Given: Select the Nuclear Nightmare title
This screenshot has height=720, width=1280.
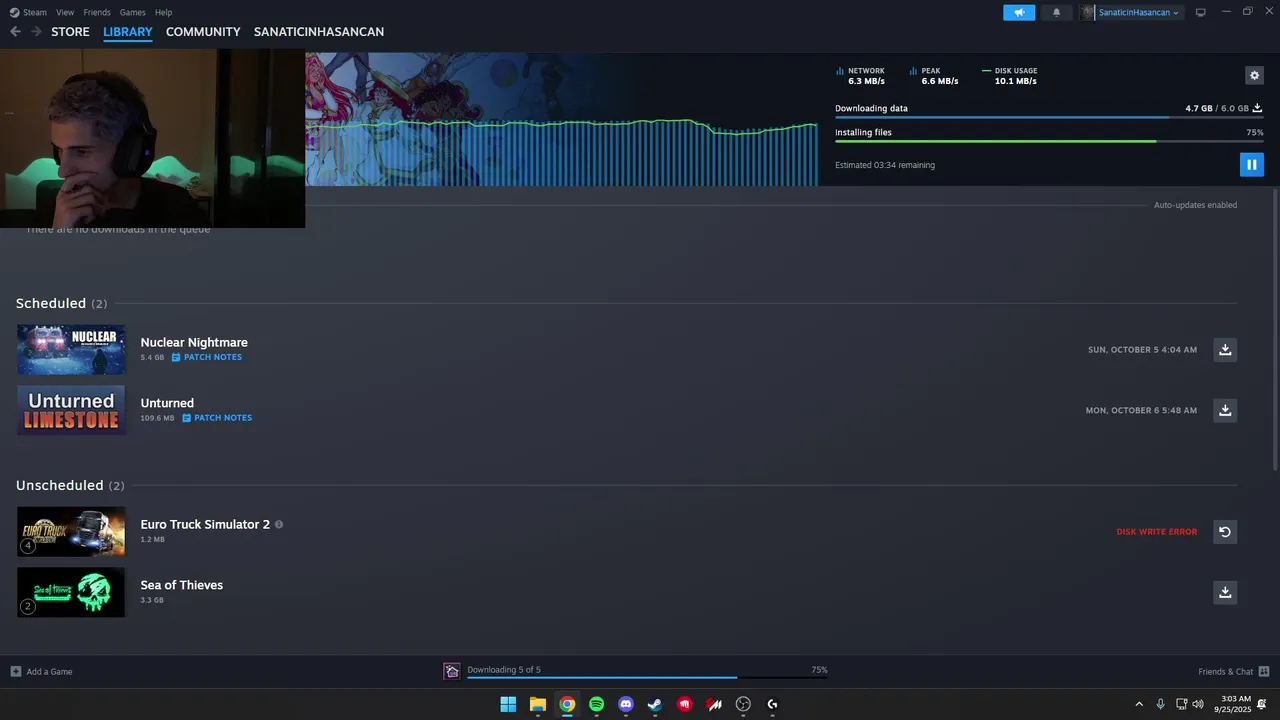Looking at the screenshot, I should [194, 343].
